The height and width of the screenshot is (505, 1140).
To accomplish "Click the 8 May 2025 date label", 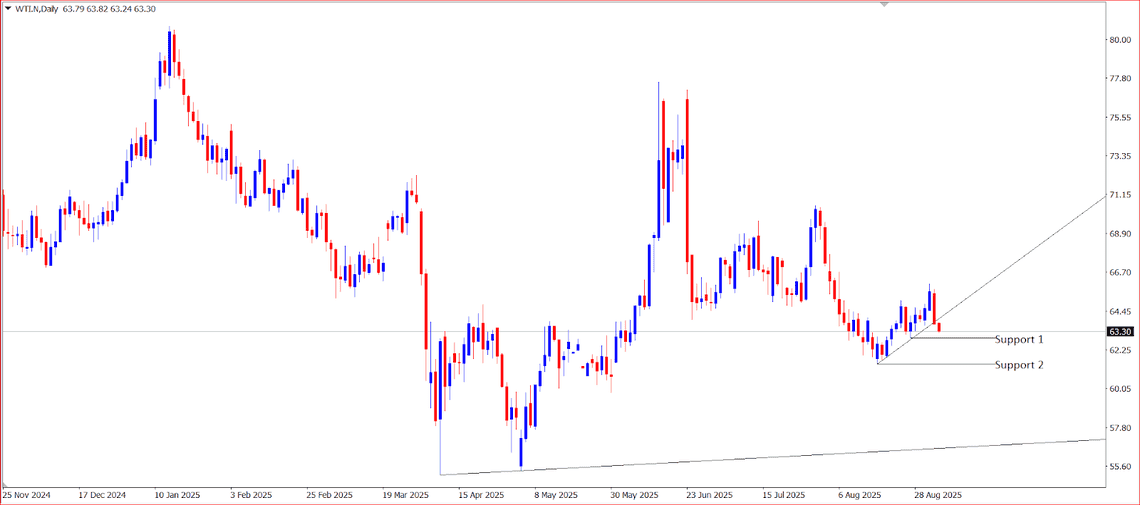I will point(556,495).
